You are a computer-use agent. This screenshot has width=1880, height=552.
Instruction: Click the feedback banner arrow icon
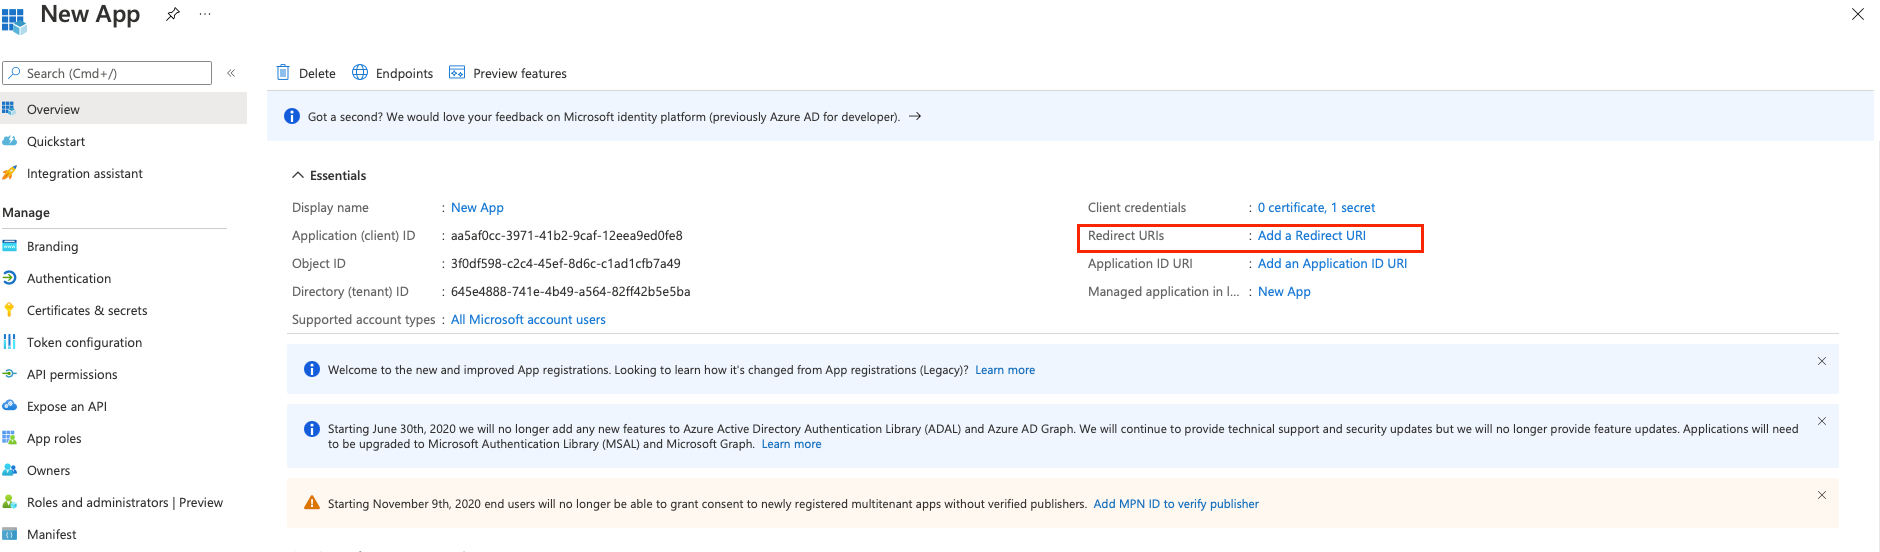click(915, 117)
